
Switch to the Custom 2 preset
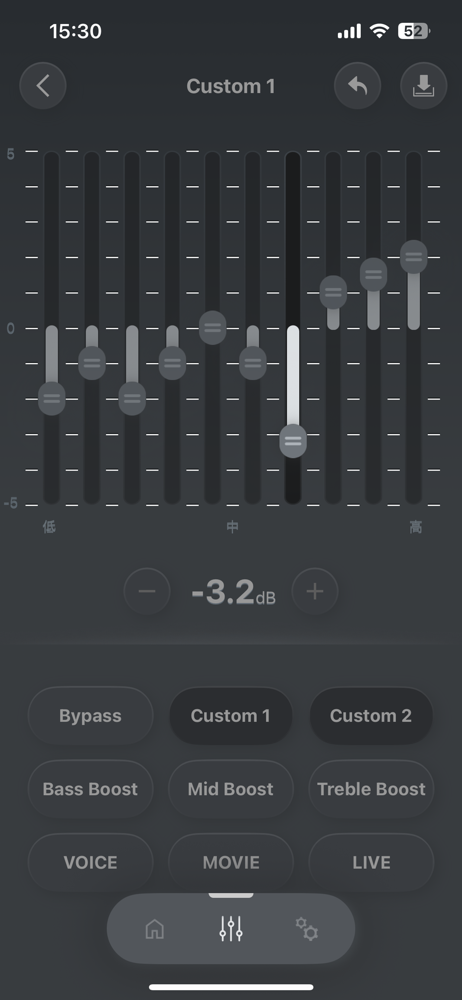click(x=371, y=716)
